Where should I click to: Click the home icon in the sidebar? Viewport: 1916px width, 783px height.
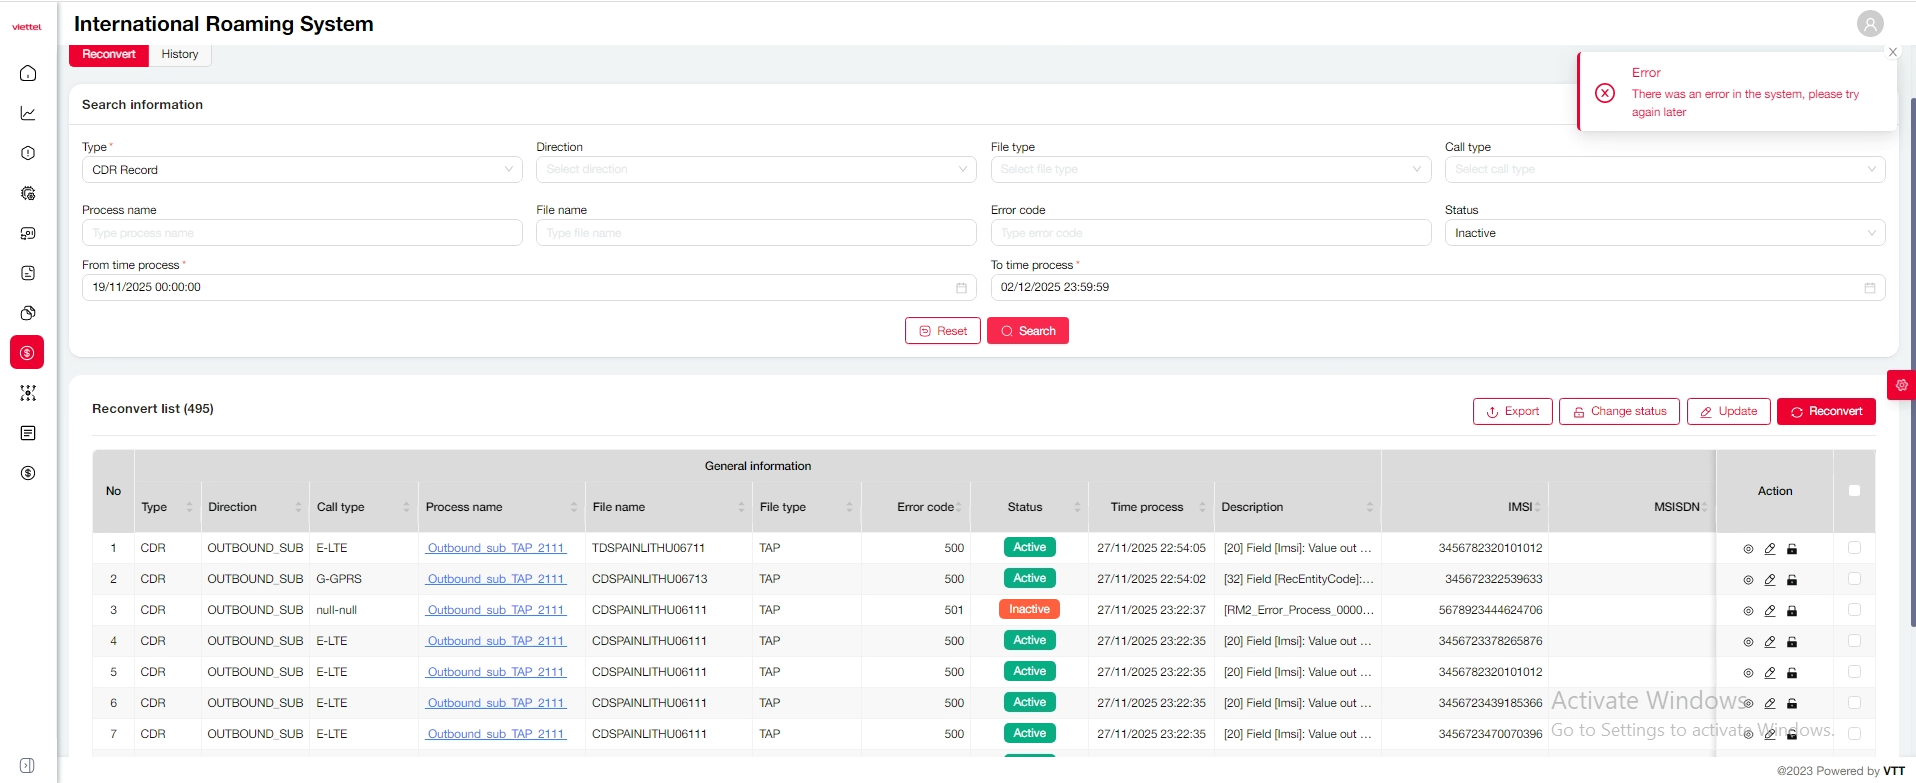[x=28, y=73]
